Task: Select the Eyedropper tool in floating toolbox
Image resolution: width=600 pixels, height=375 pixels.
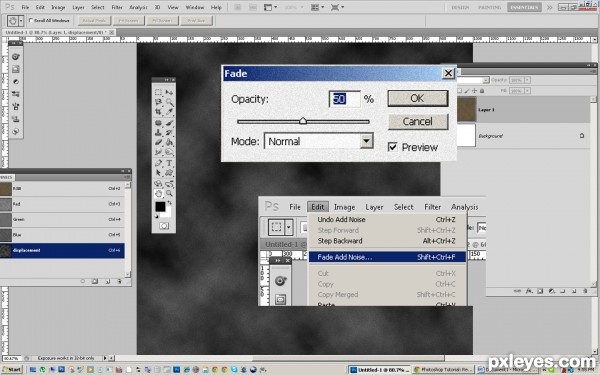Action: pyautogui.click(x=169, y=111)
